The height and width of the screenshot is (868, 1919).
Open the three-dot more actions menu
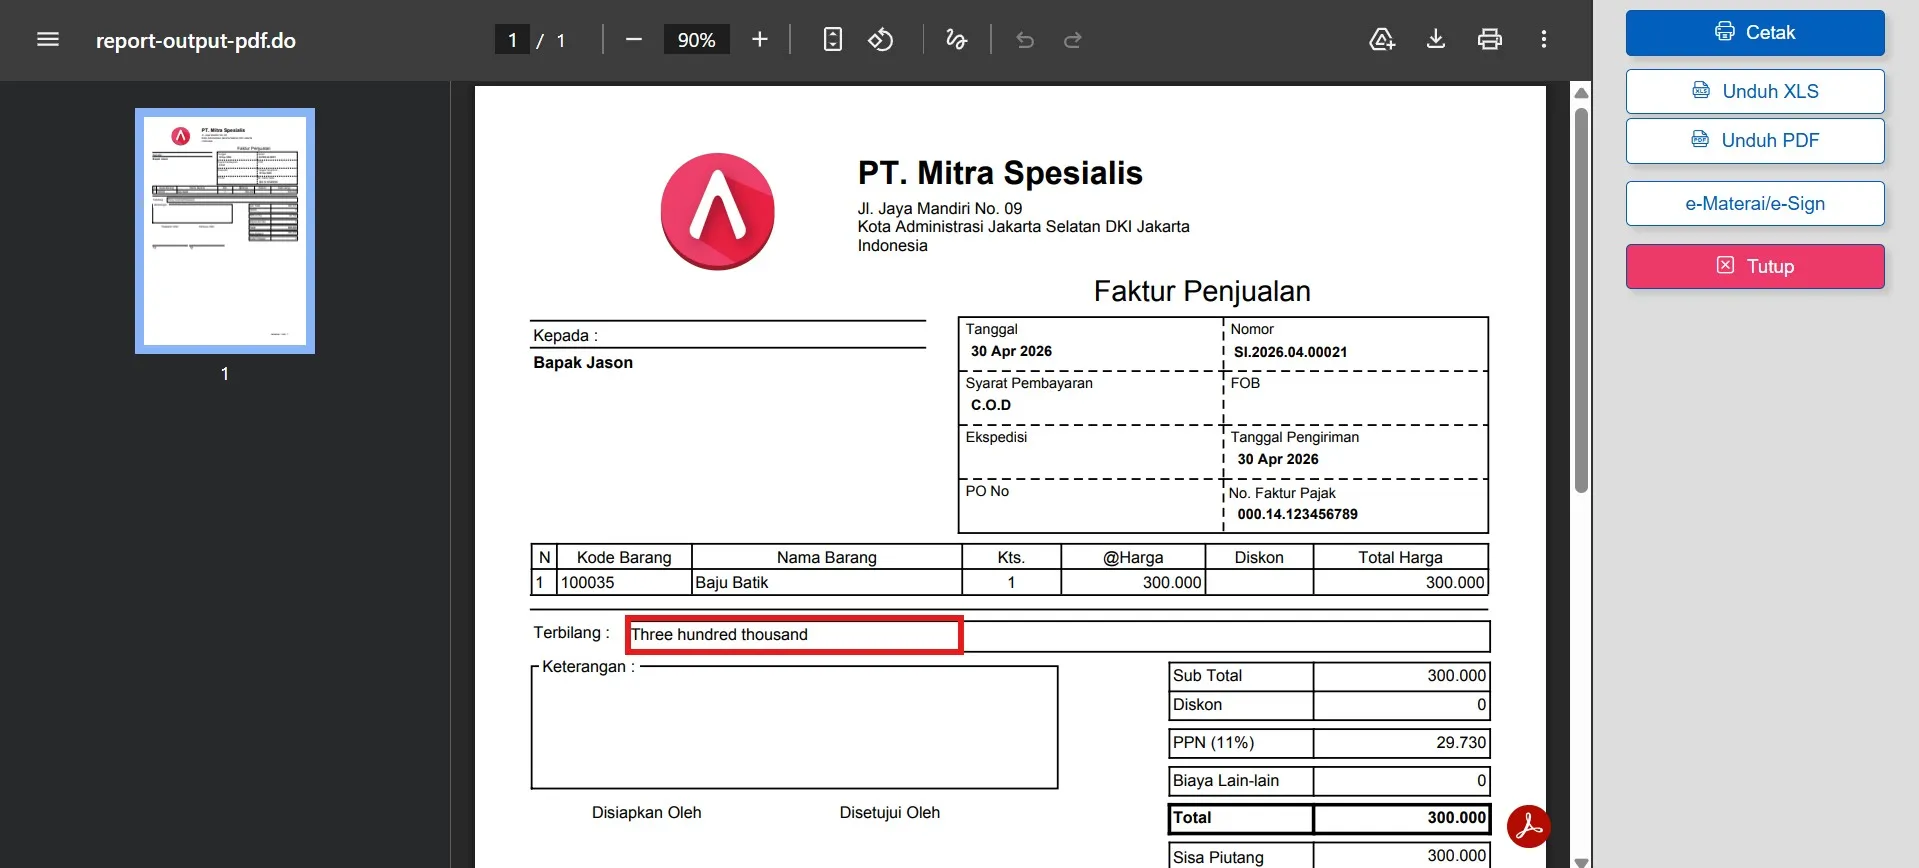(x=1544, y=40)
